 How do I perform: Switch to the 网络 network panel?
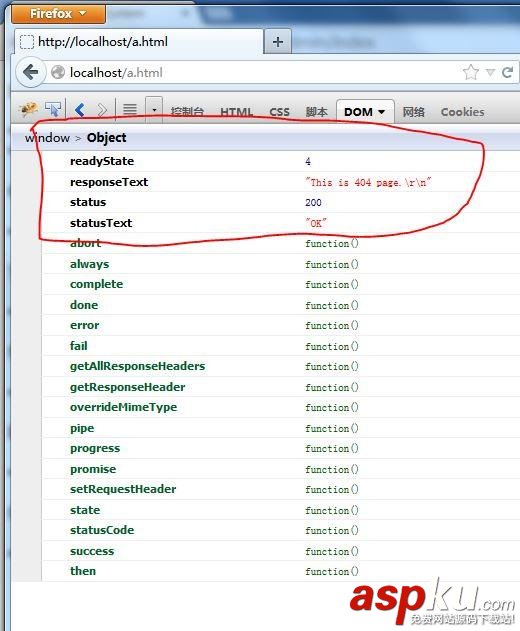(x=414, y=112)
